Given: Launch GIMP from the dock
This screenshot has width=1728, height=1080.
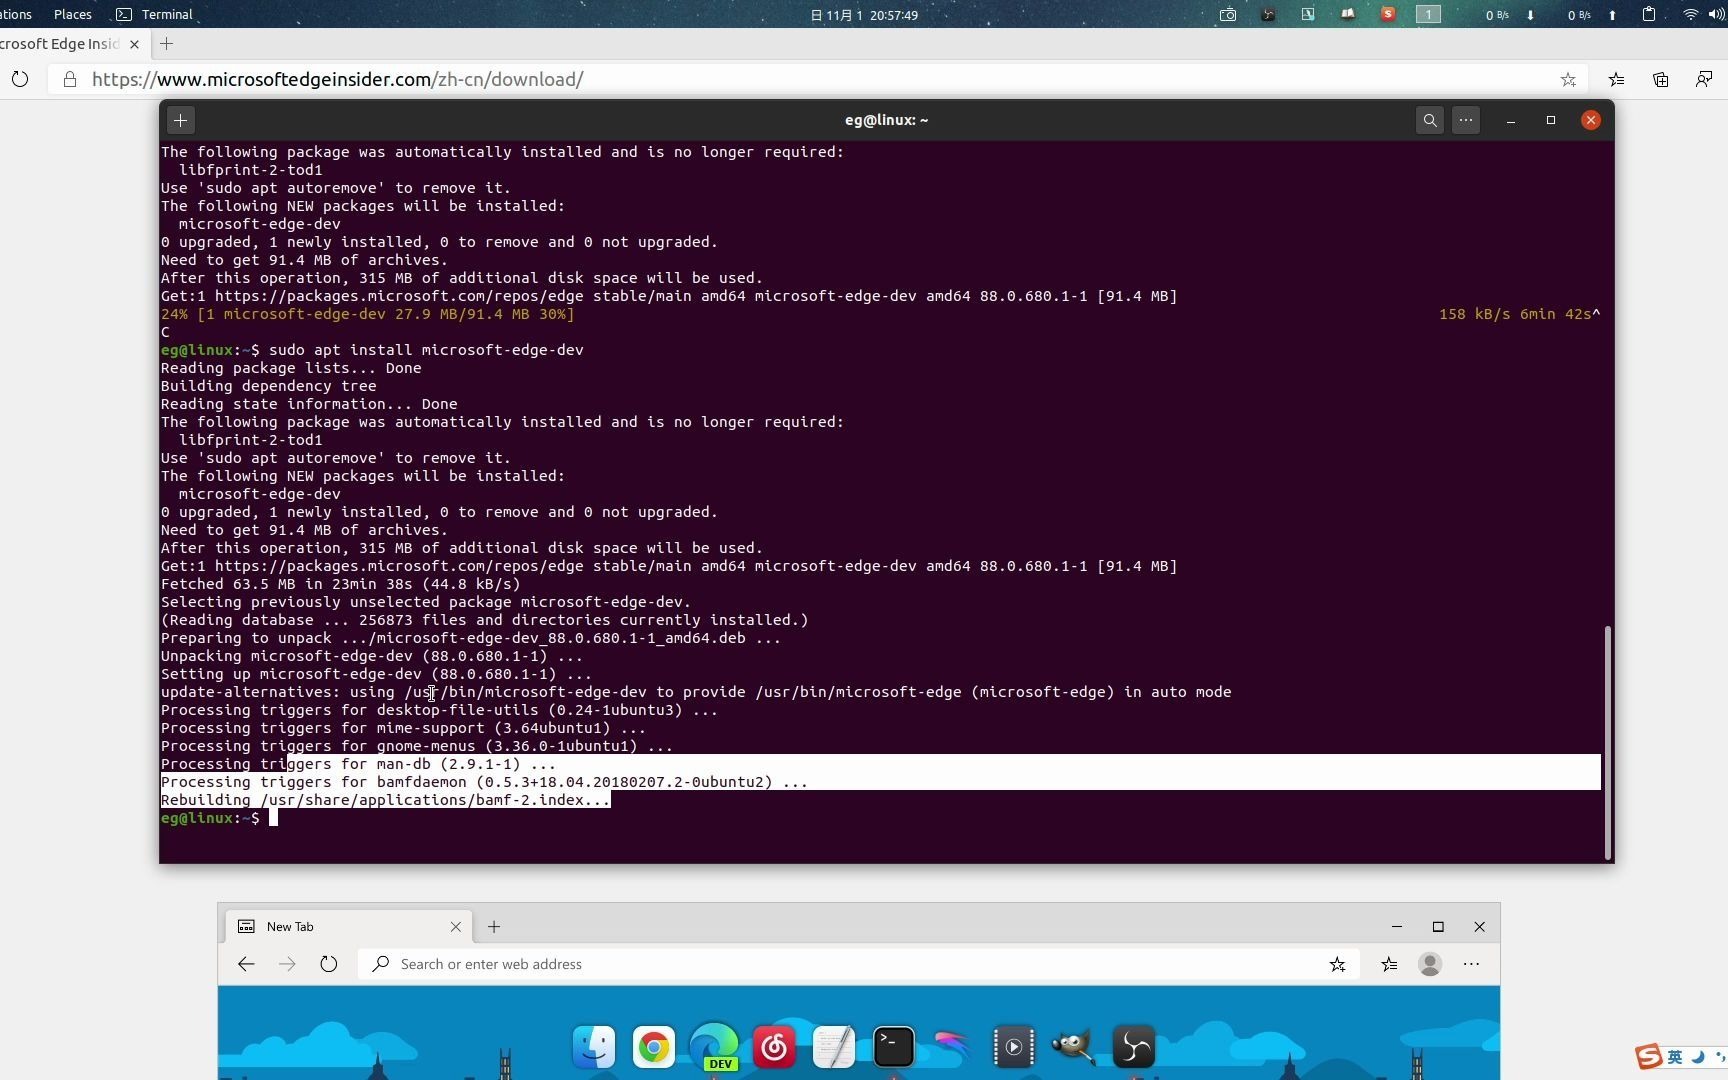Looking at the screenshot, I should coord(1071,1046).
